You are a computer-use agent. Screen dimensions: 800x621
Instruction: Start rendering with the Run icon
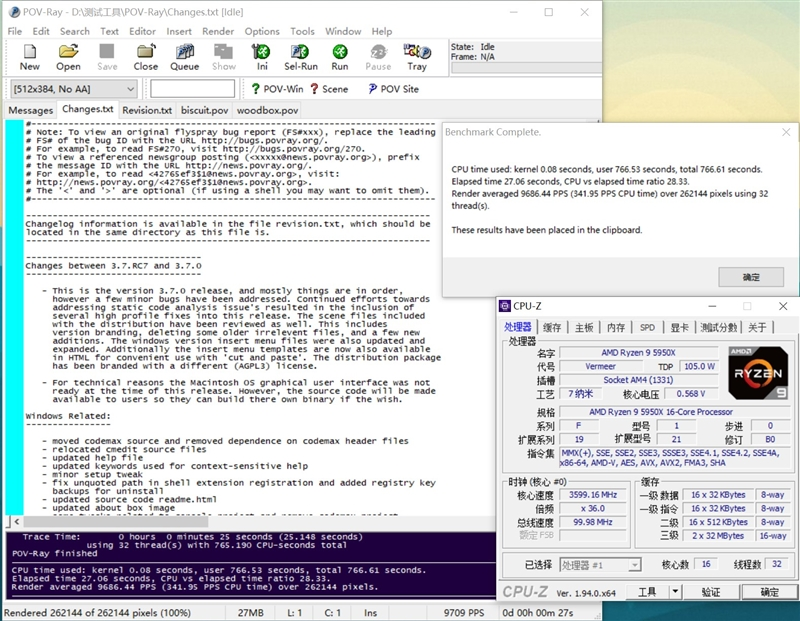point(340,52)
